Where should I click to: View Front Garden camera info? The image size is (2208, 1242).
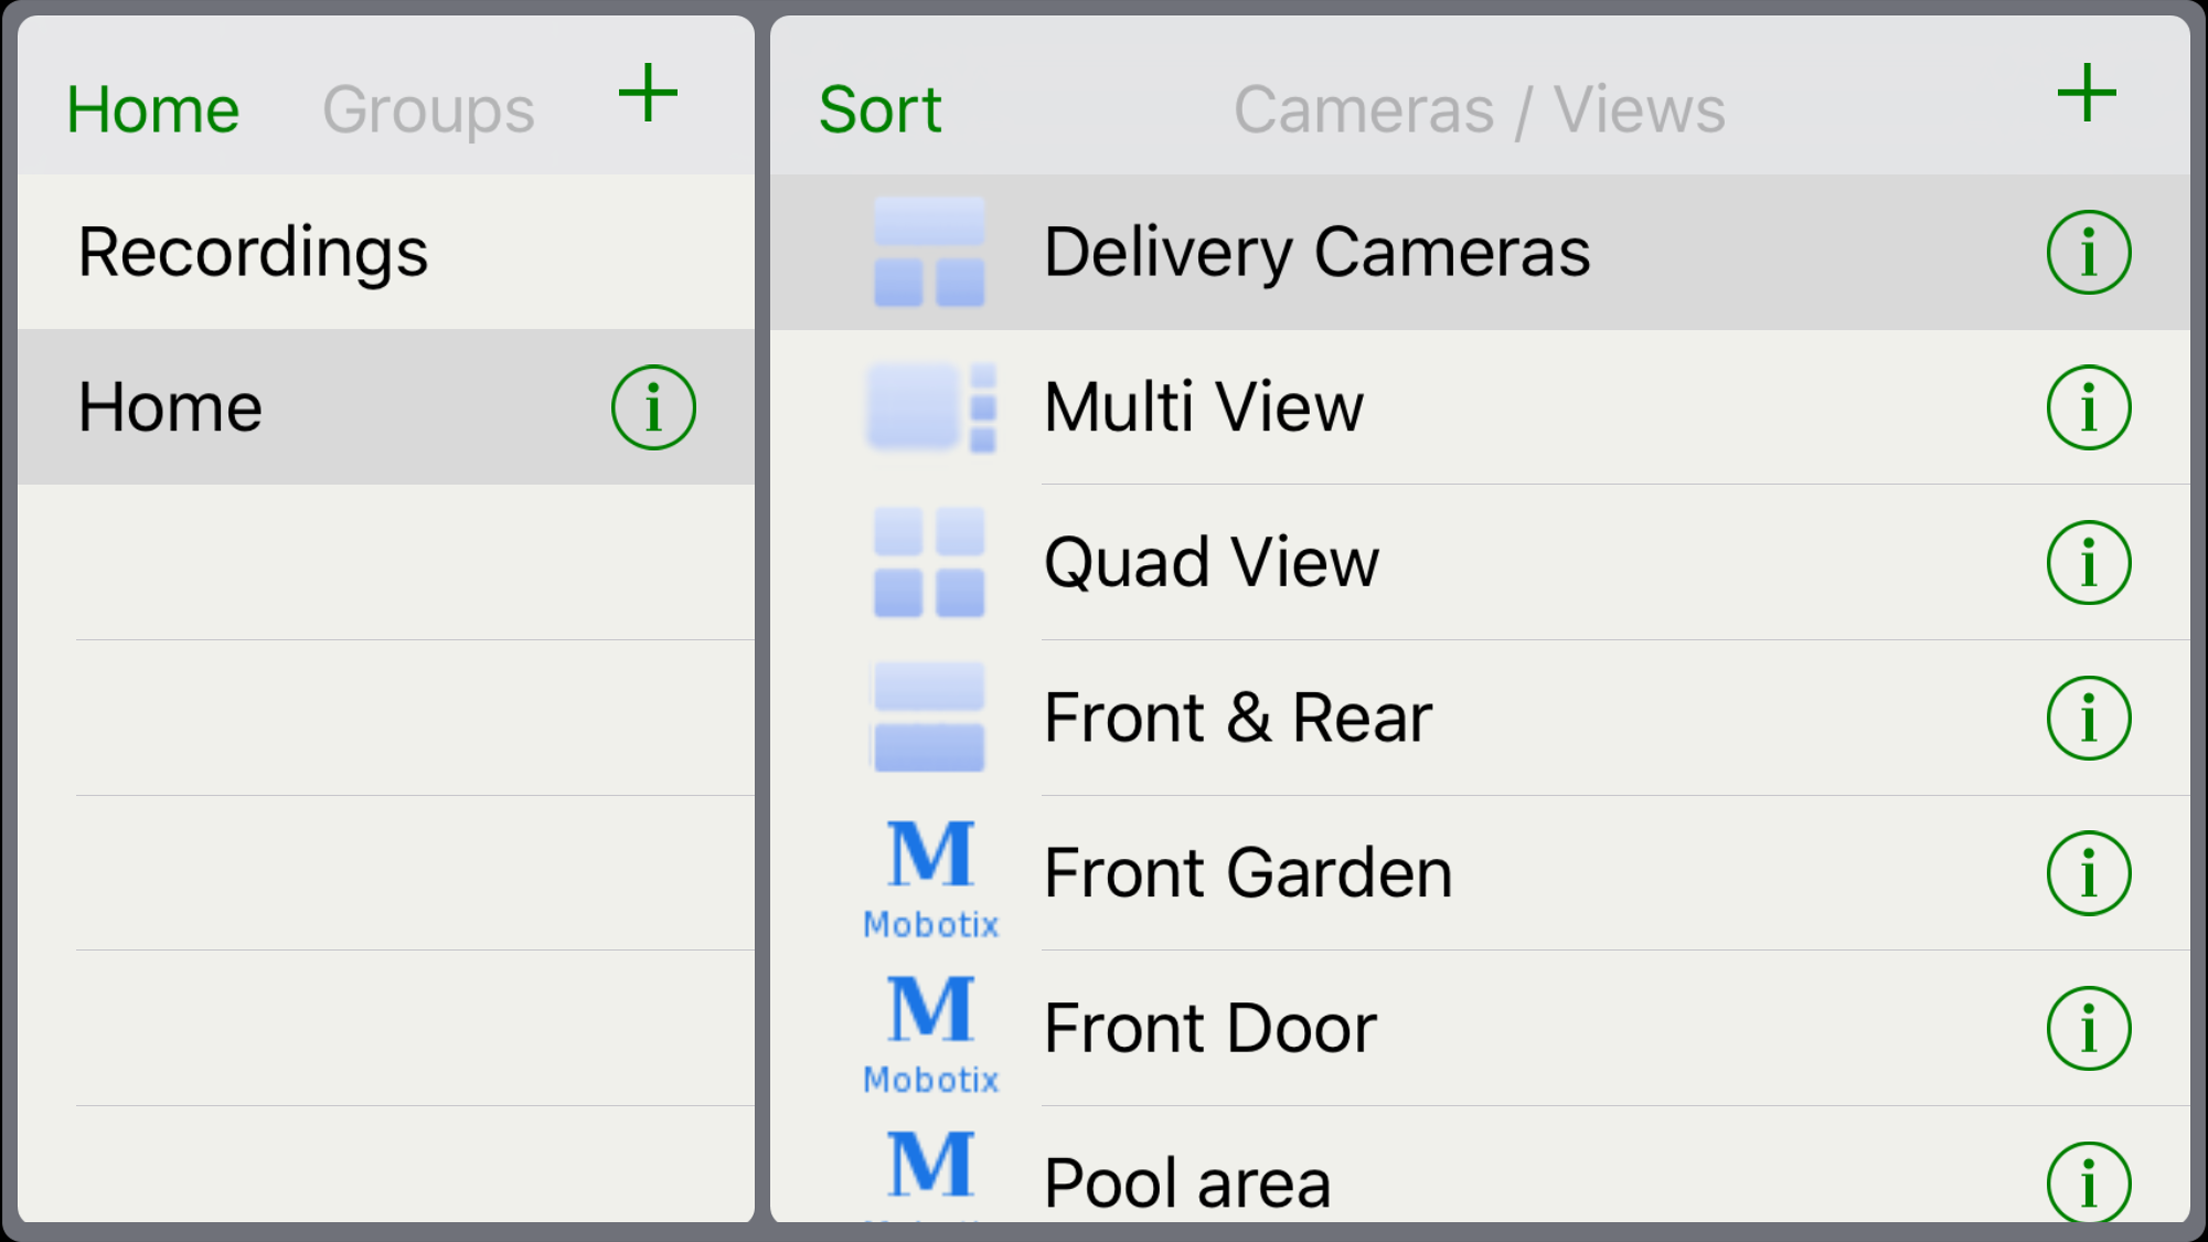pyautogui.click(x=2088, y=873)
